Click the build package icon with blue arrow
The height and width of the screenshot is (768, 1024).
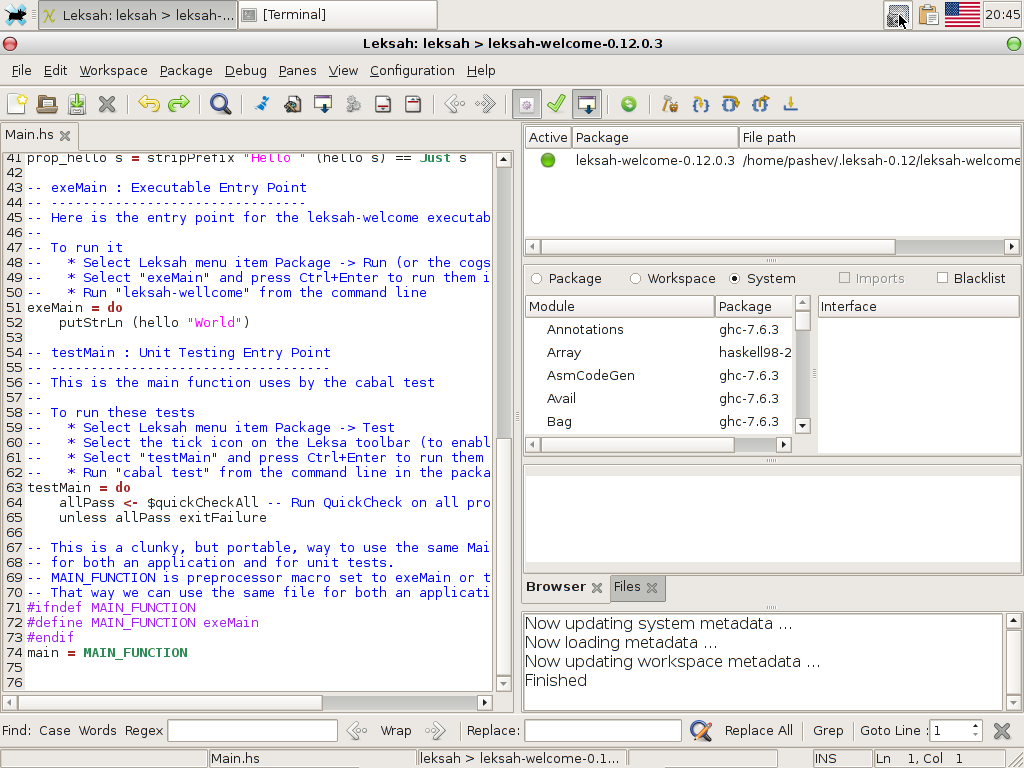323,104
